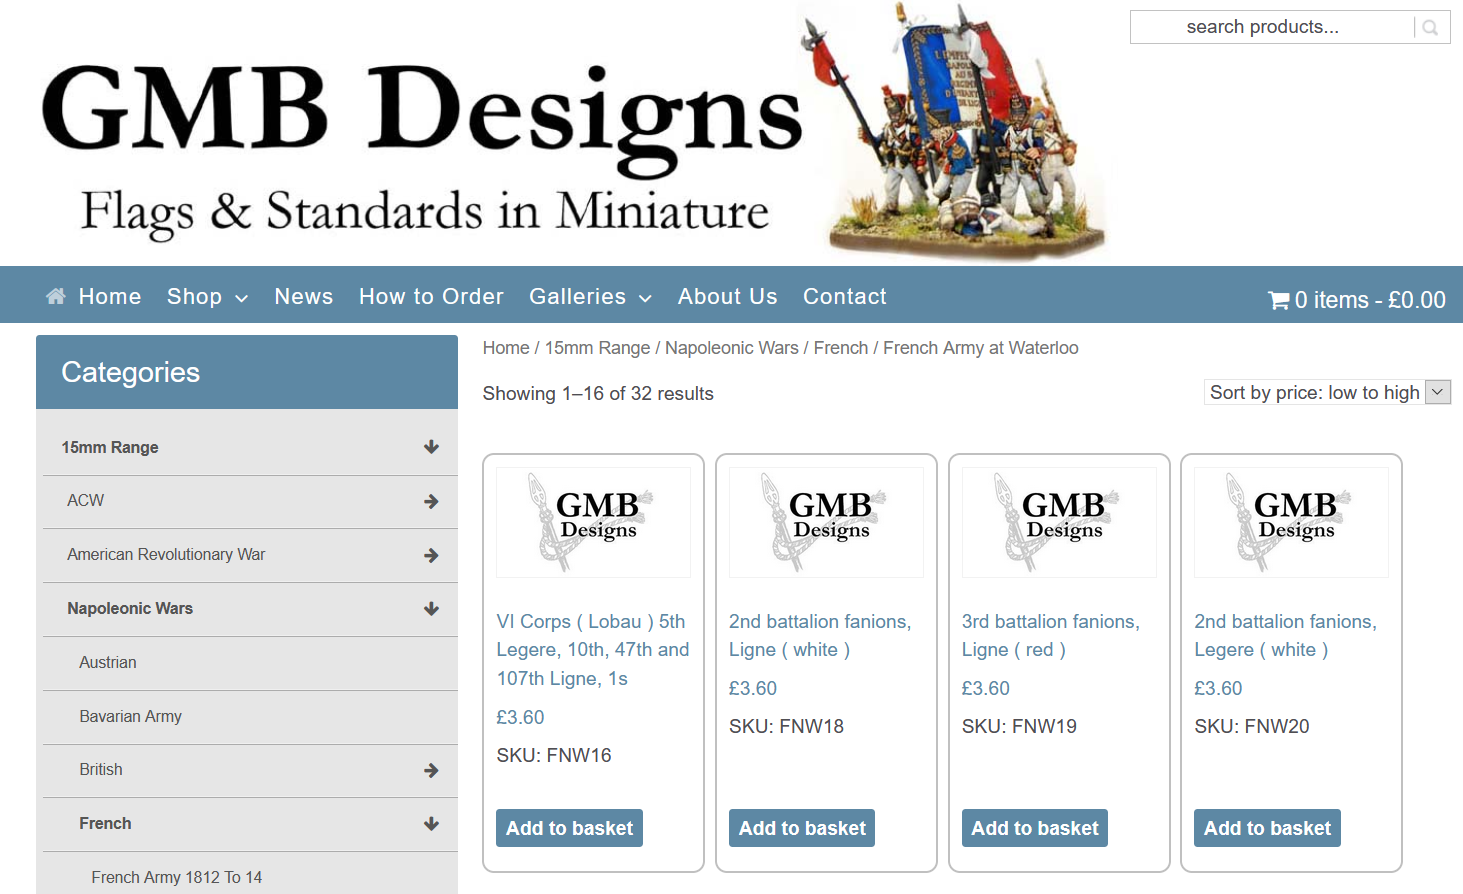1463x894 pixels.
Task: Expand the British category arrow
Action: coord(431,770)
